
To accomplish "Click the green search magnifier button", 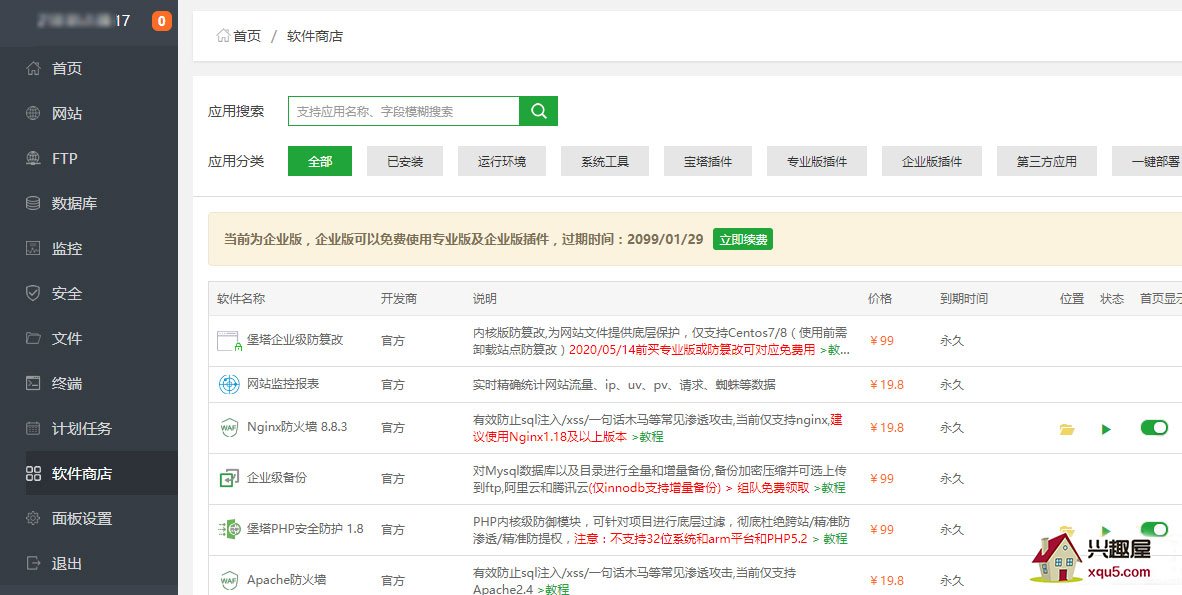I will (538, 111).
